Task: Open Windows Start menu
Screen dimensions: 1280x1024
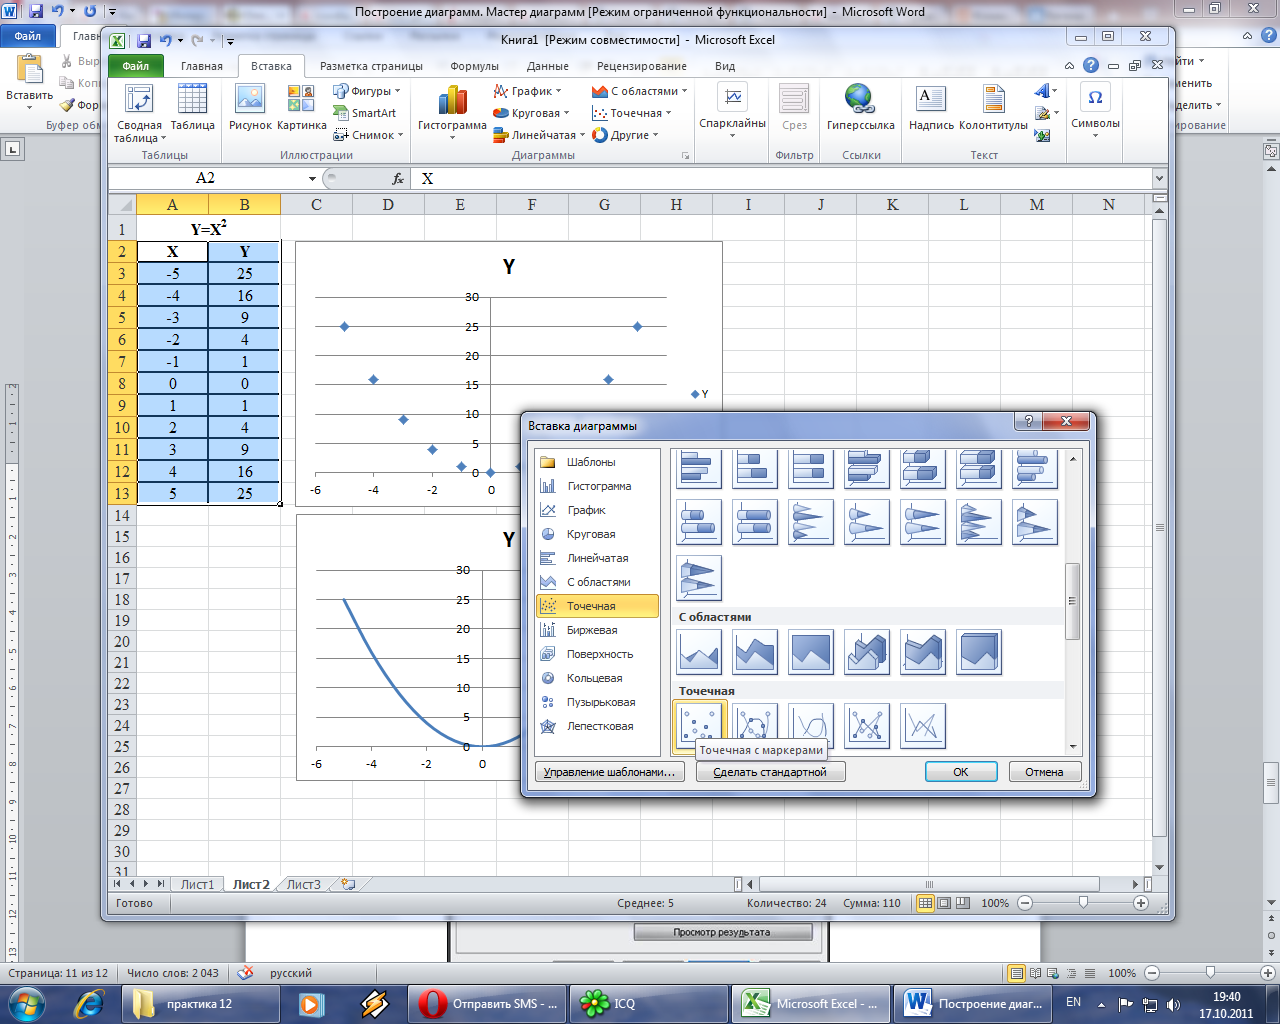Action: pyautogui.click(x=25, y=1003)
